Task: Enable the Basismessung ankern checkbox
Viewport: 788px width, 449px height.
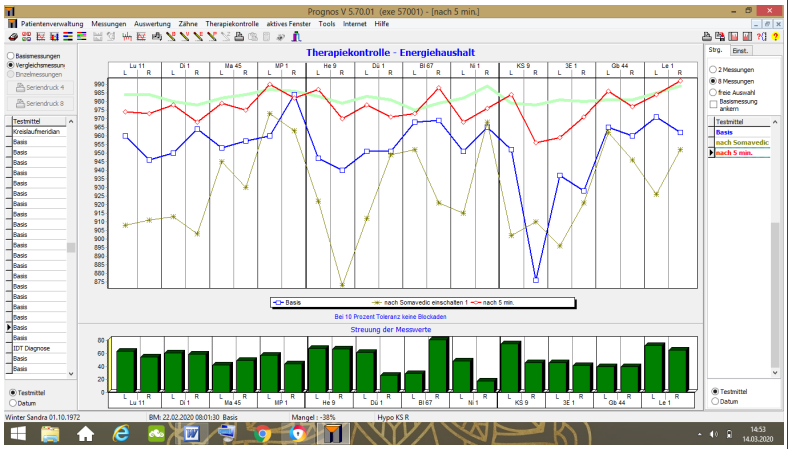Action: point(712,103)
